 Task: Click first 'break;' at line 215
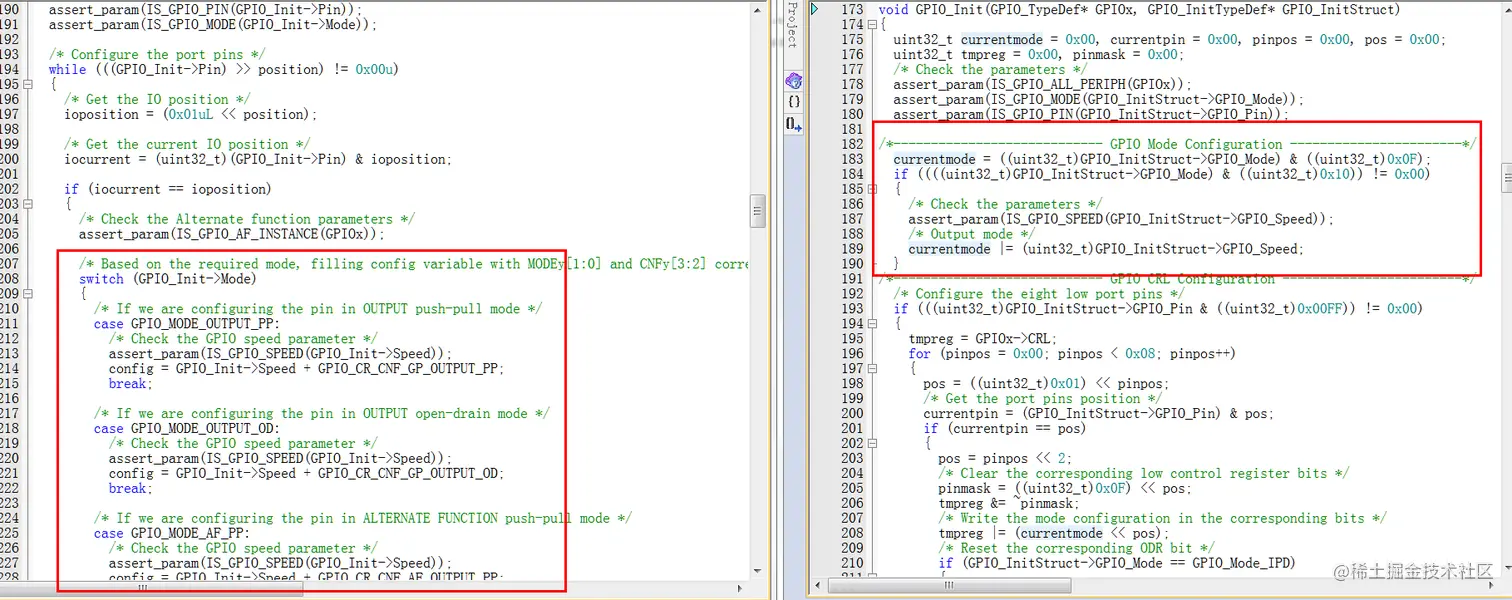click(x=131, y=384)
